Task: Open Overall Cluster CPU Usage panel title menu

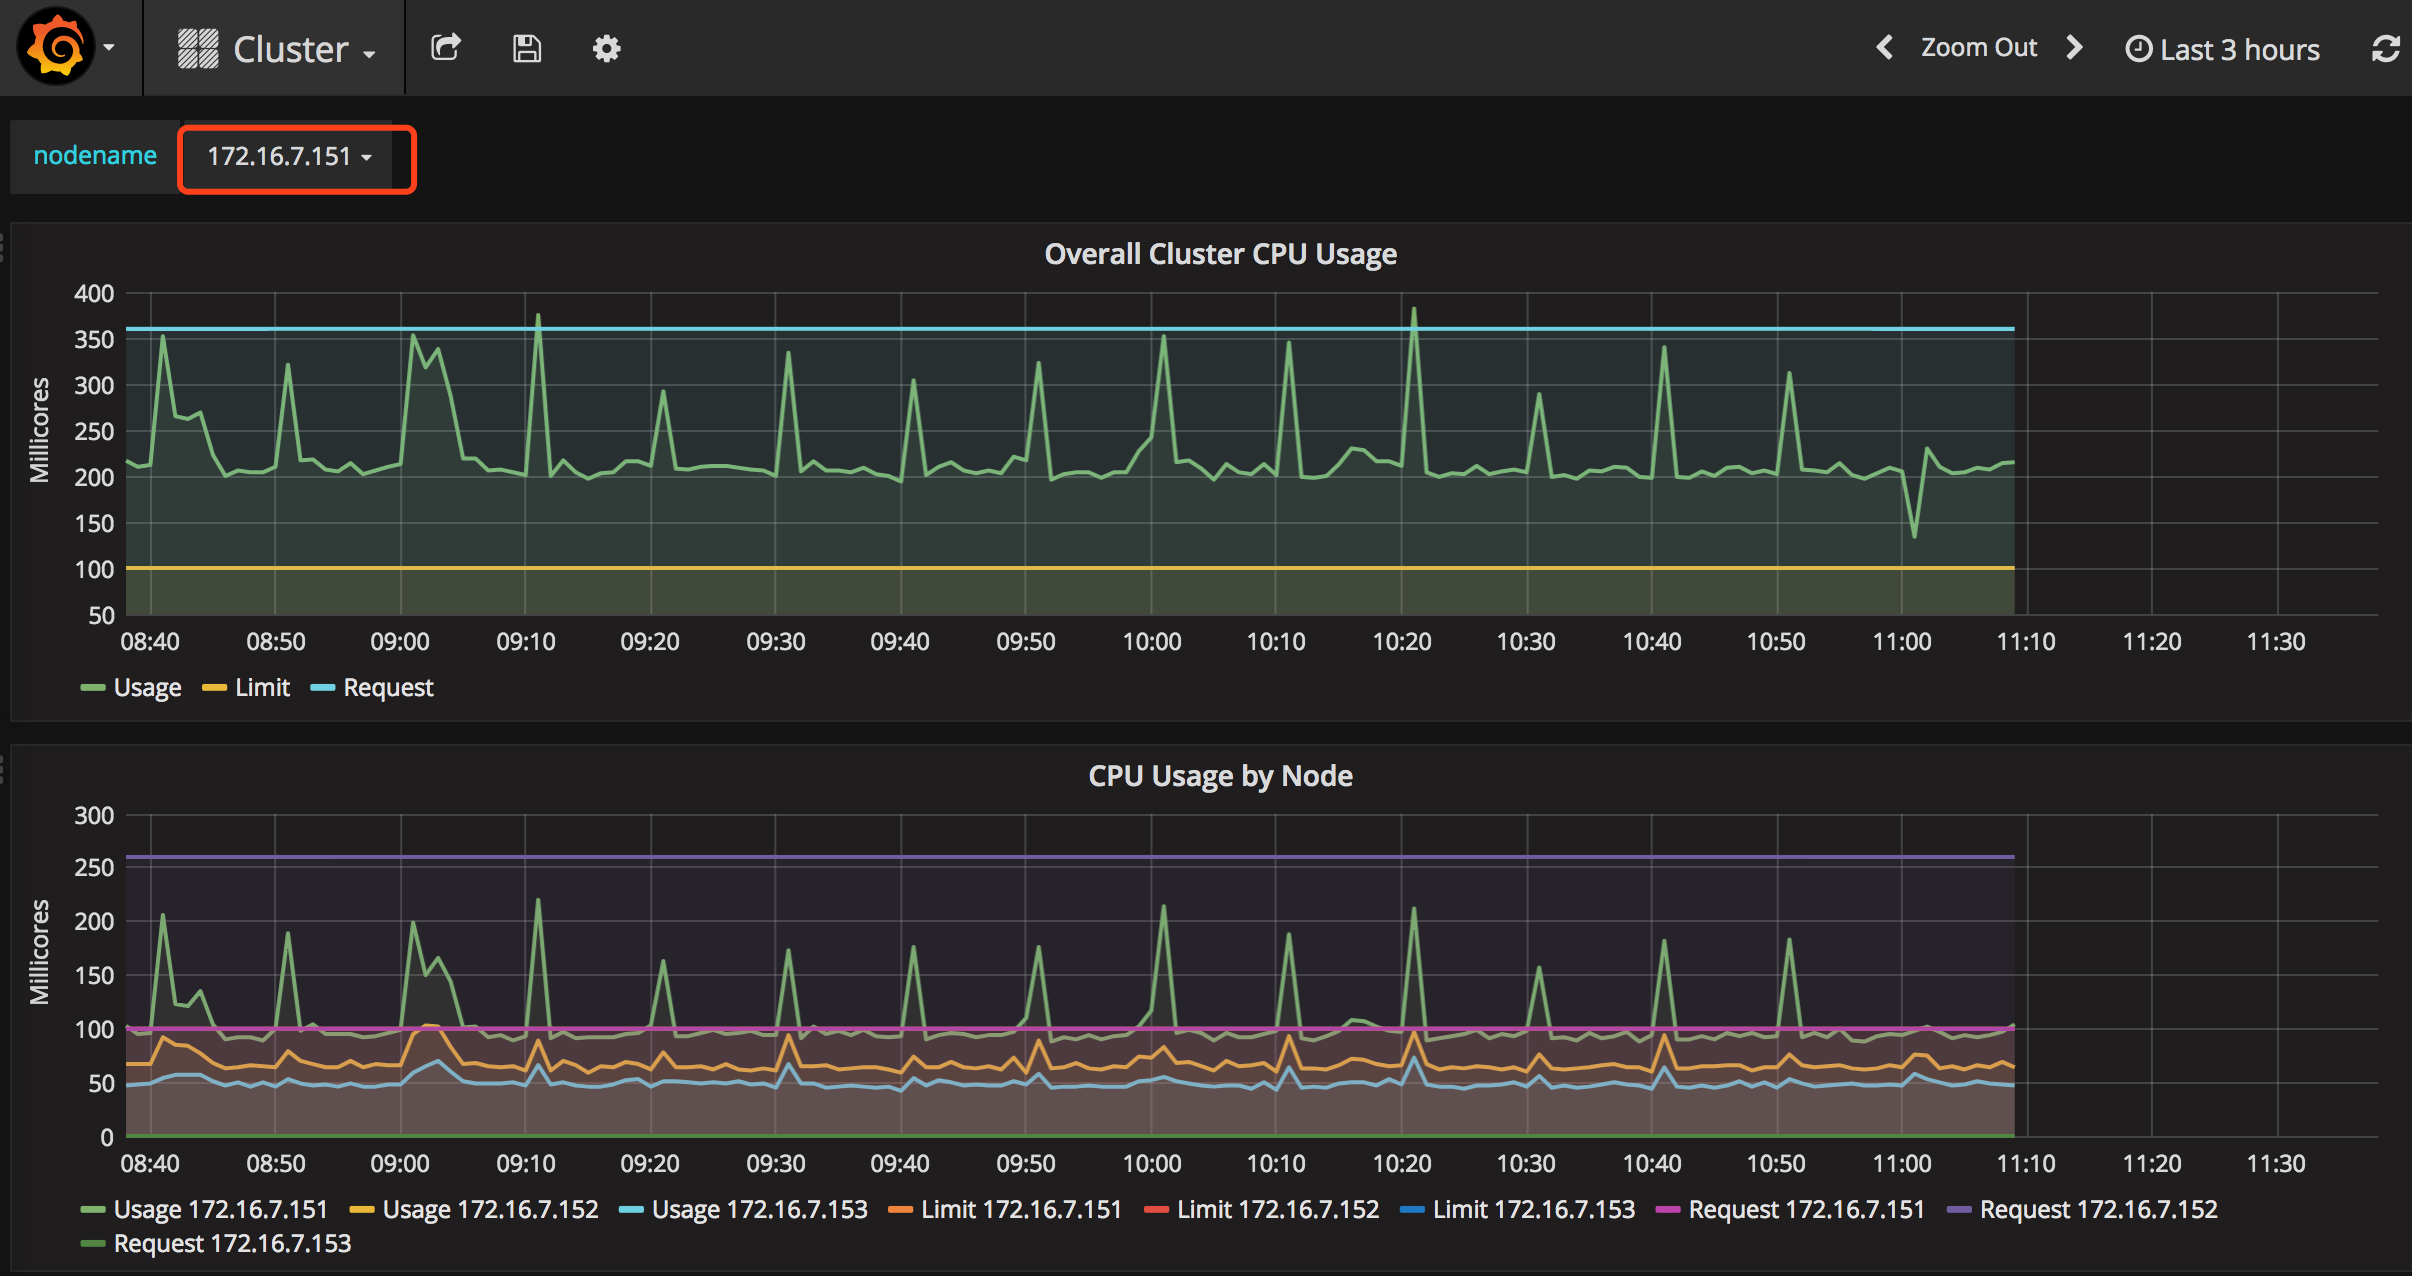Action: [1220, 254]
